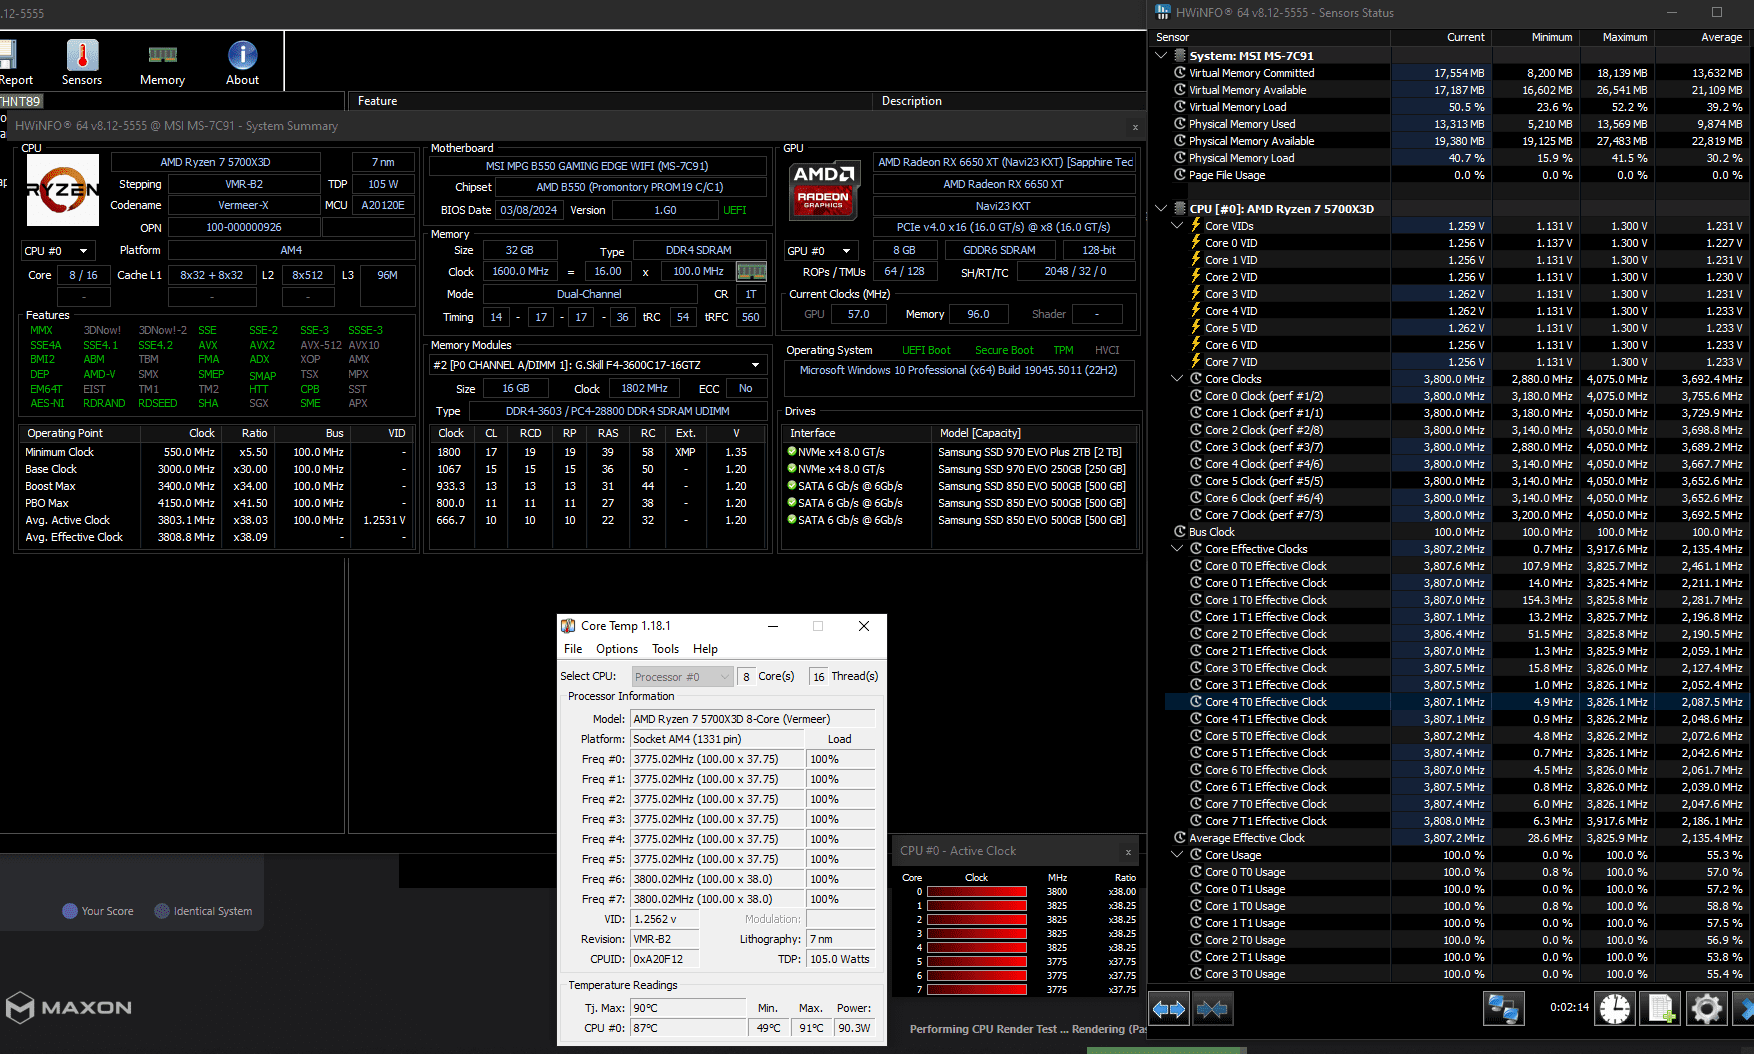Click the chip icon next to System: MSI MS-7C91
The width and height of the screenshot is (1754, 1054).
[1180, 56]
